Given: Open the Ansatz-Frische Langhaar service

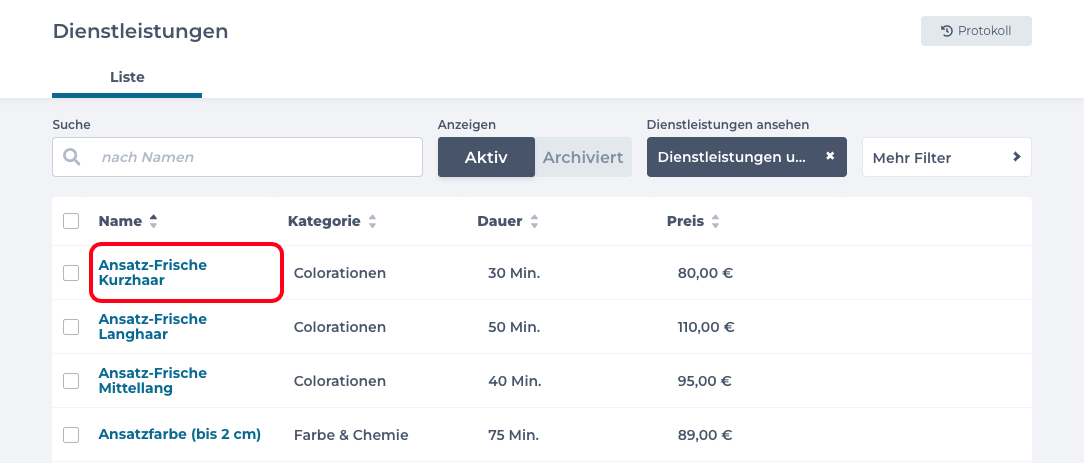Looking at the screenshot, I should point(153,327).
